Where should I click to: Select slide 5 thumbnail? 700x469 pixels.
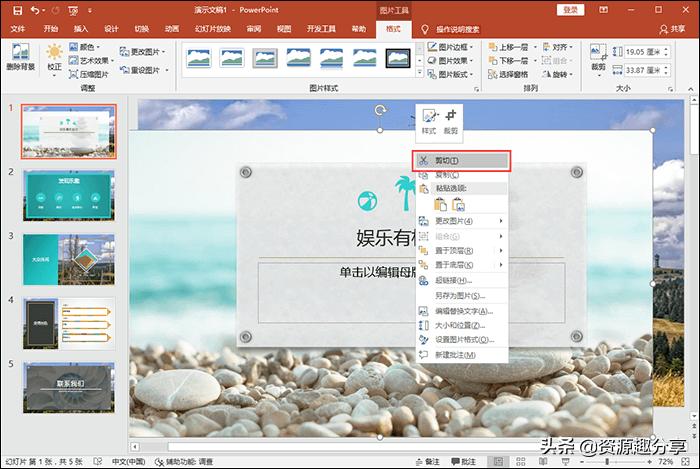[69, 387]
